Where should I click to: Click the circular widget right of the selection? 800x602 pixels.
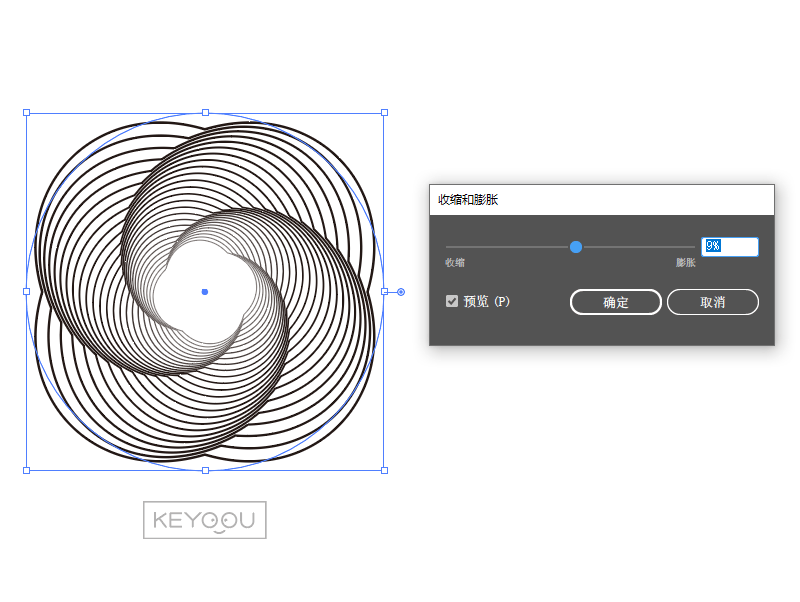(401, 292)
